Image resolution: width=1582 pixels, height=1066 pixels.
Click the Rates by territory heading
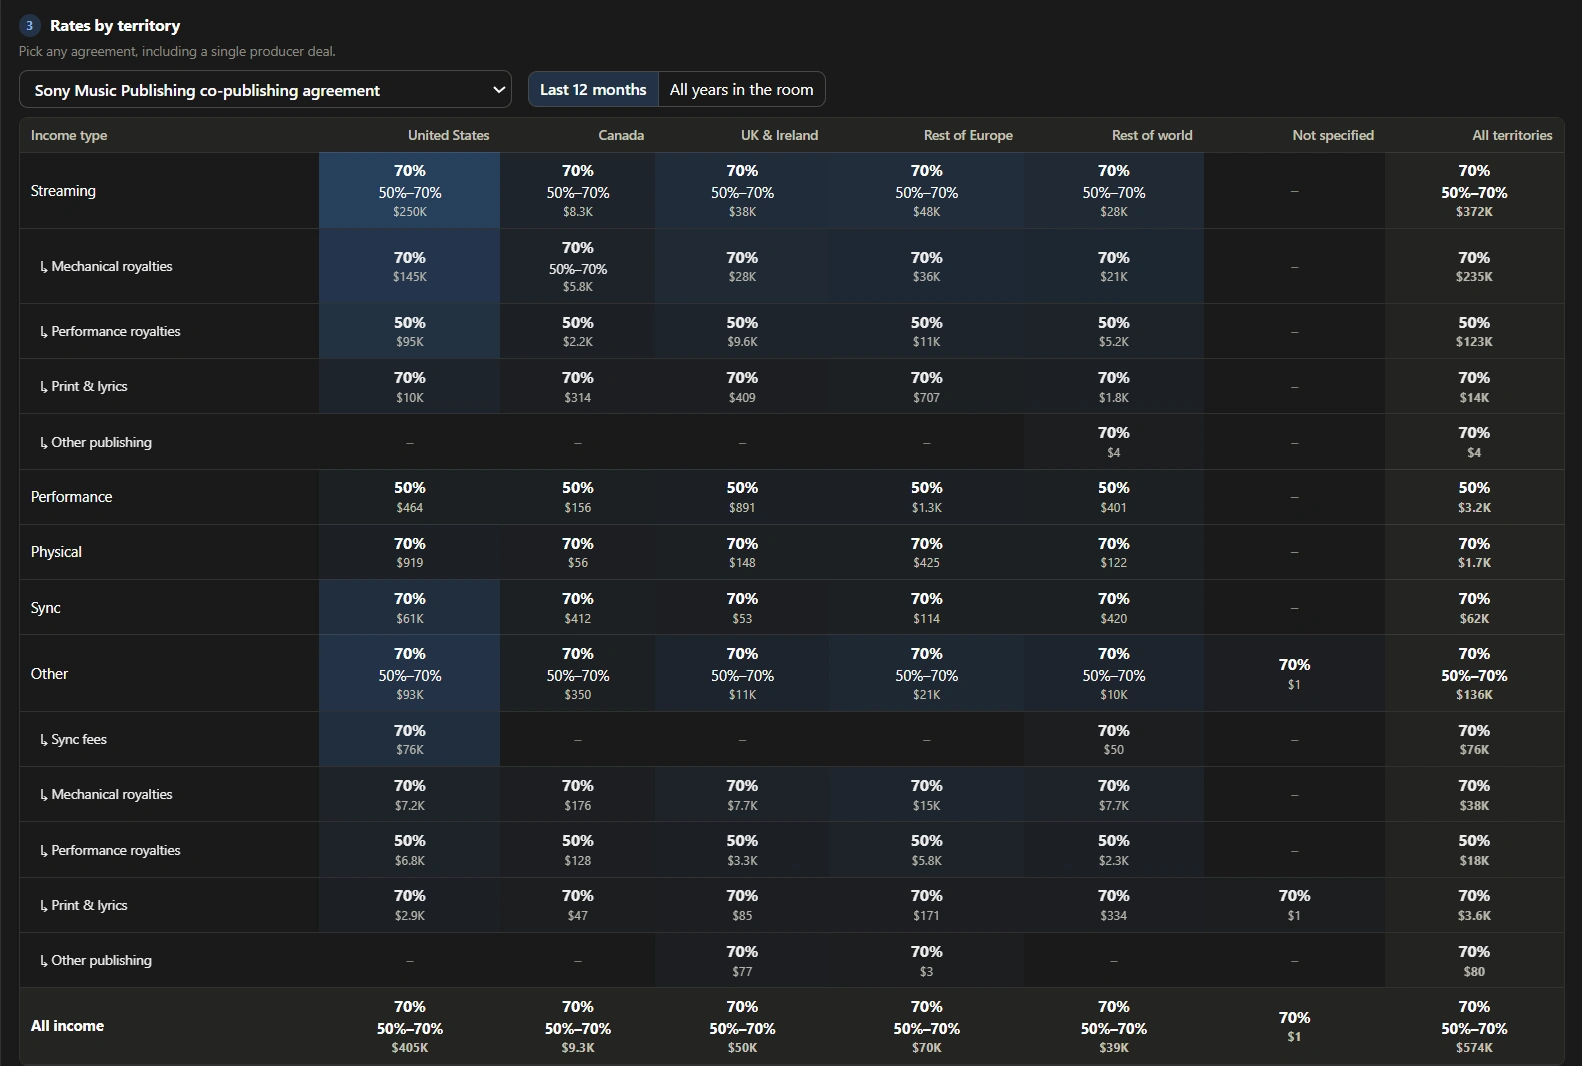pos(115,26)
